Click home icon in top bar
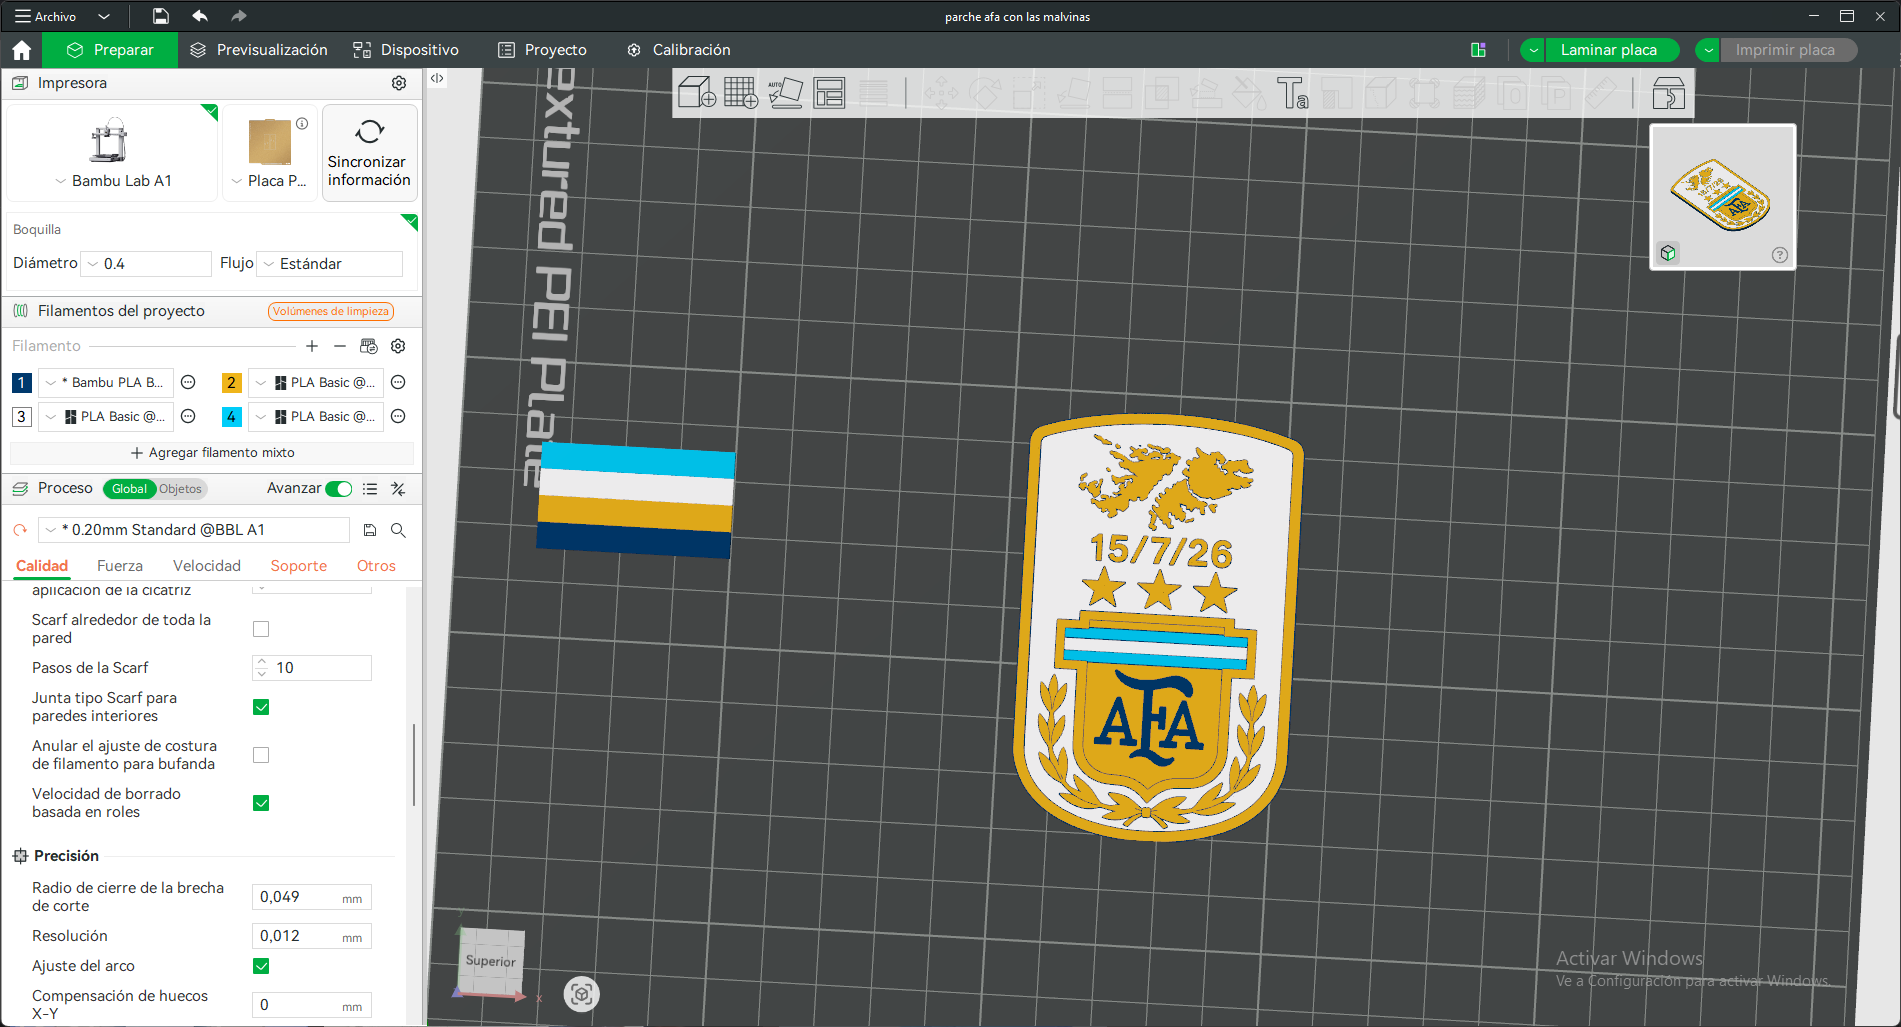The height and width of the screenshot is (1027, 1901). (x=22, y=50)
